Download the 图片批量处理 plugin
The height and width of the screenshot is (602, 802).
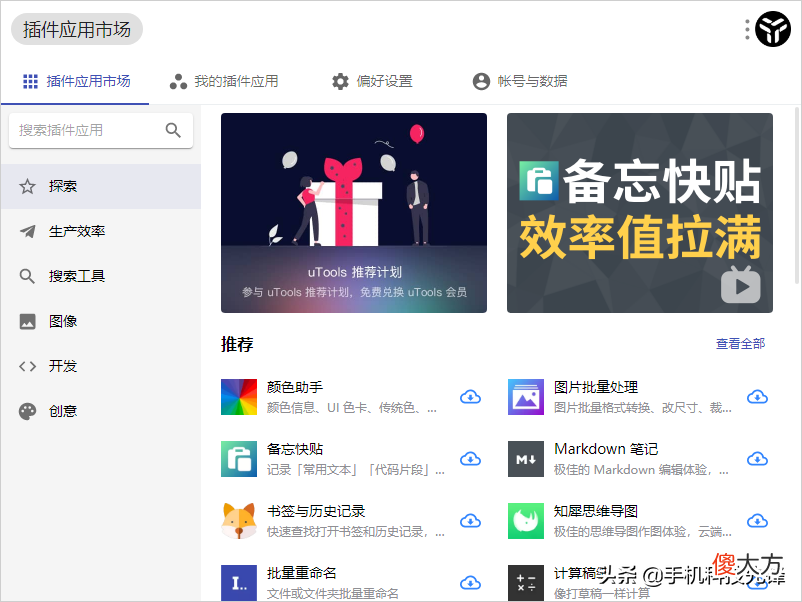point(757,397)
